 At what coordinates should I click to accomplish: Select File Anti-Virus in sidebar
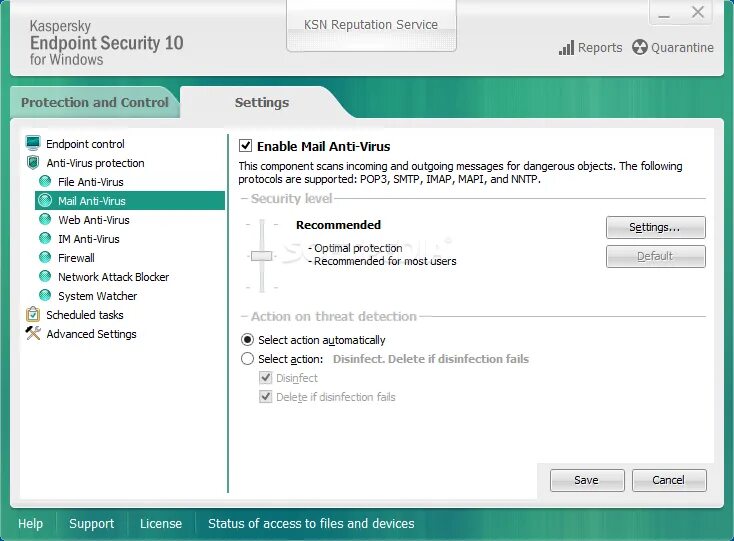(x=91, y=182)
